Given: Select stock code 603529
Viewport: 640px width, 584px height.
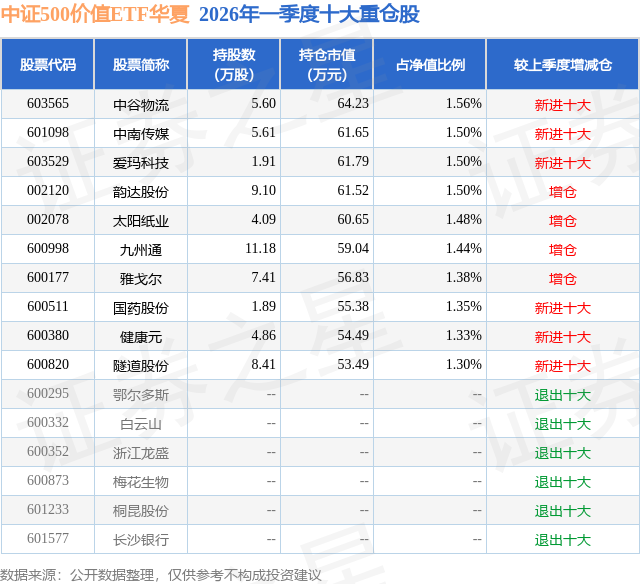Looking at the screenshot, I should click(x=48, y=162).
